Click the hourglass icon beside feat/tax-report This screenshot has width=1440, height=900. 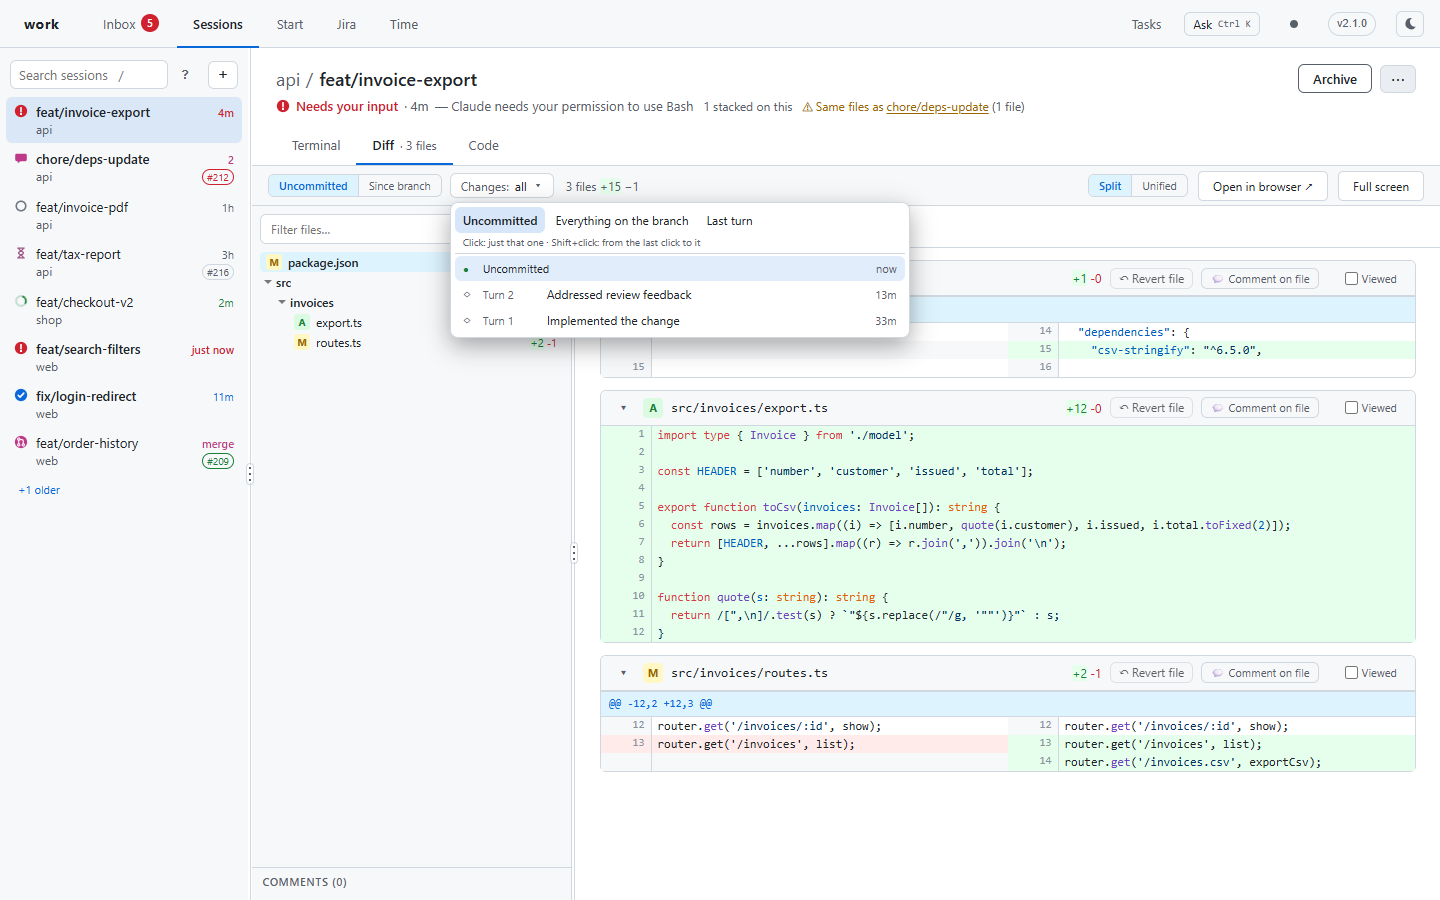(x=21, y=254)
